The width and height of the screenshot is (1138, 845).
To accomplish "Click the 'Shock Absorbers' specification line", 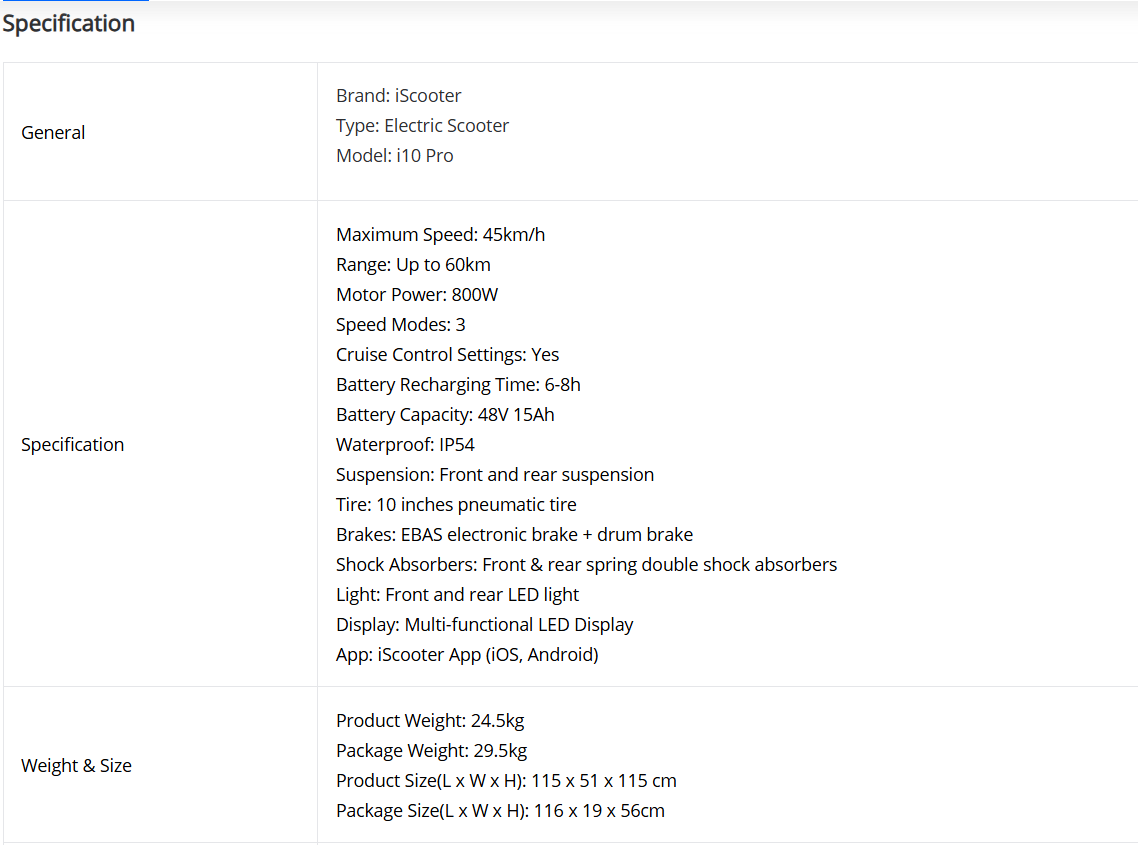I will 586,564.
